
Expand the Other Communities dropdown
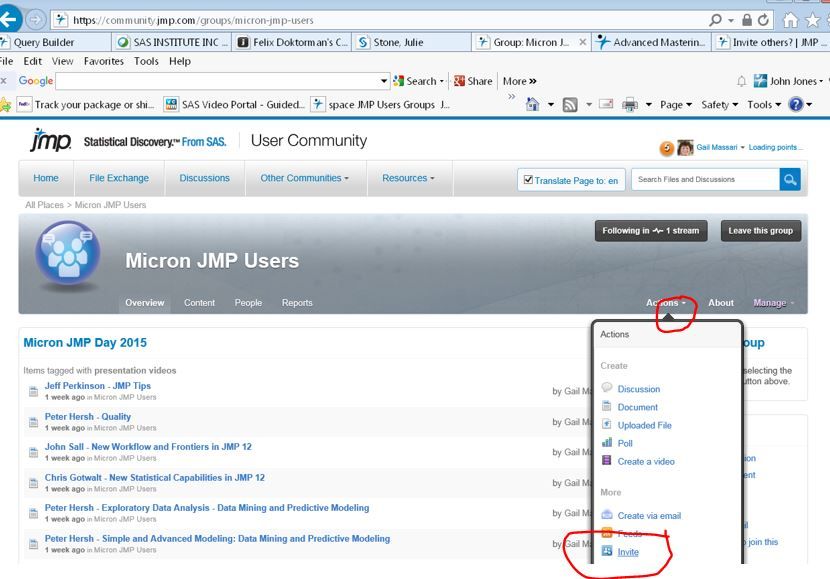304,178
